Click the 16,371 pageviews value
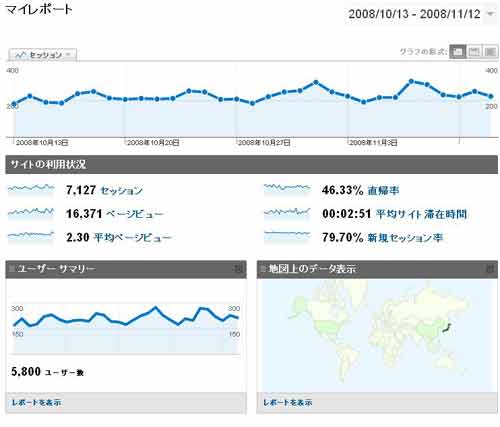The height and width of the screenshot is (427, 500). point(84,214)
